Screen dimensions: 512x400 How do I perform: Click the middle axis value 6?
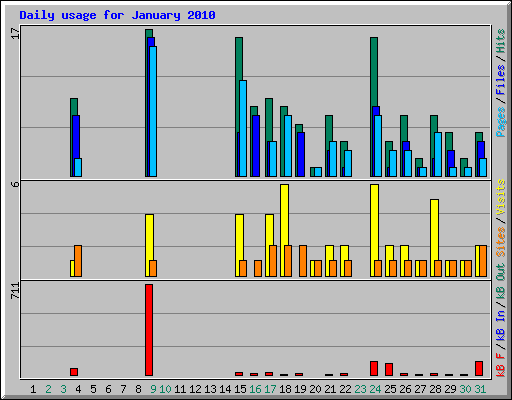tap(15, 184)
